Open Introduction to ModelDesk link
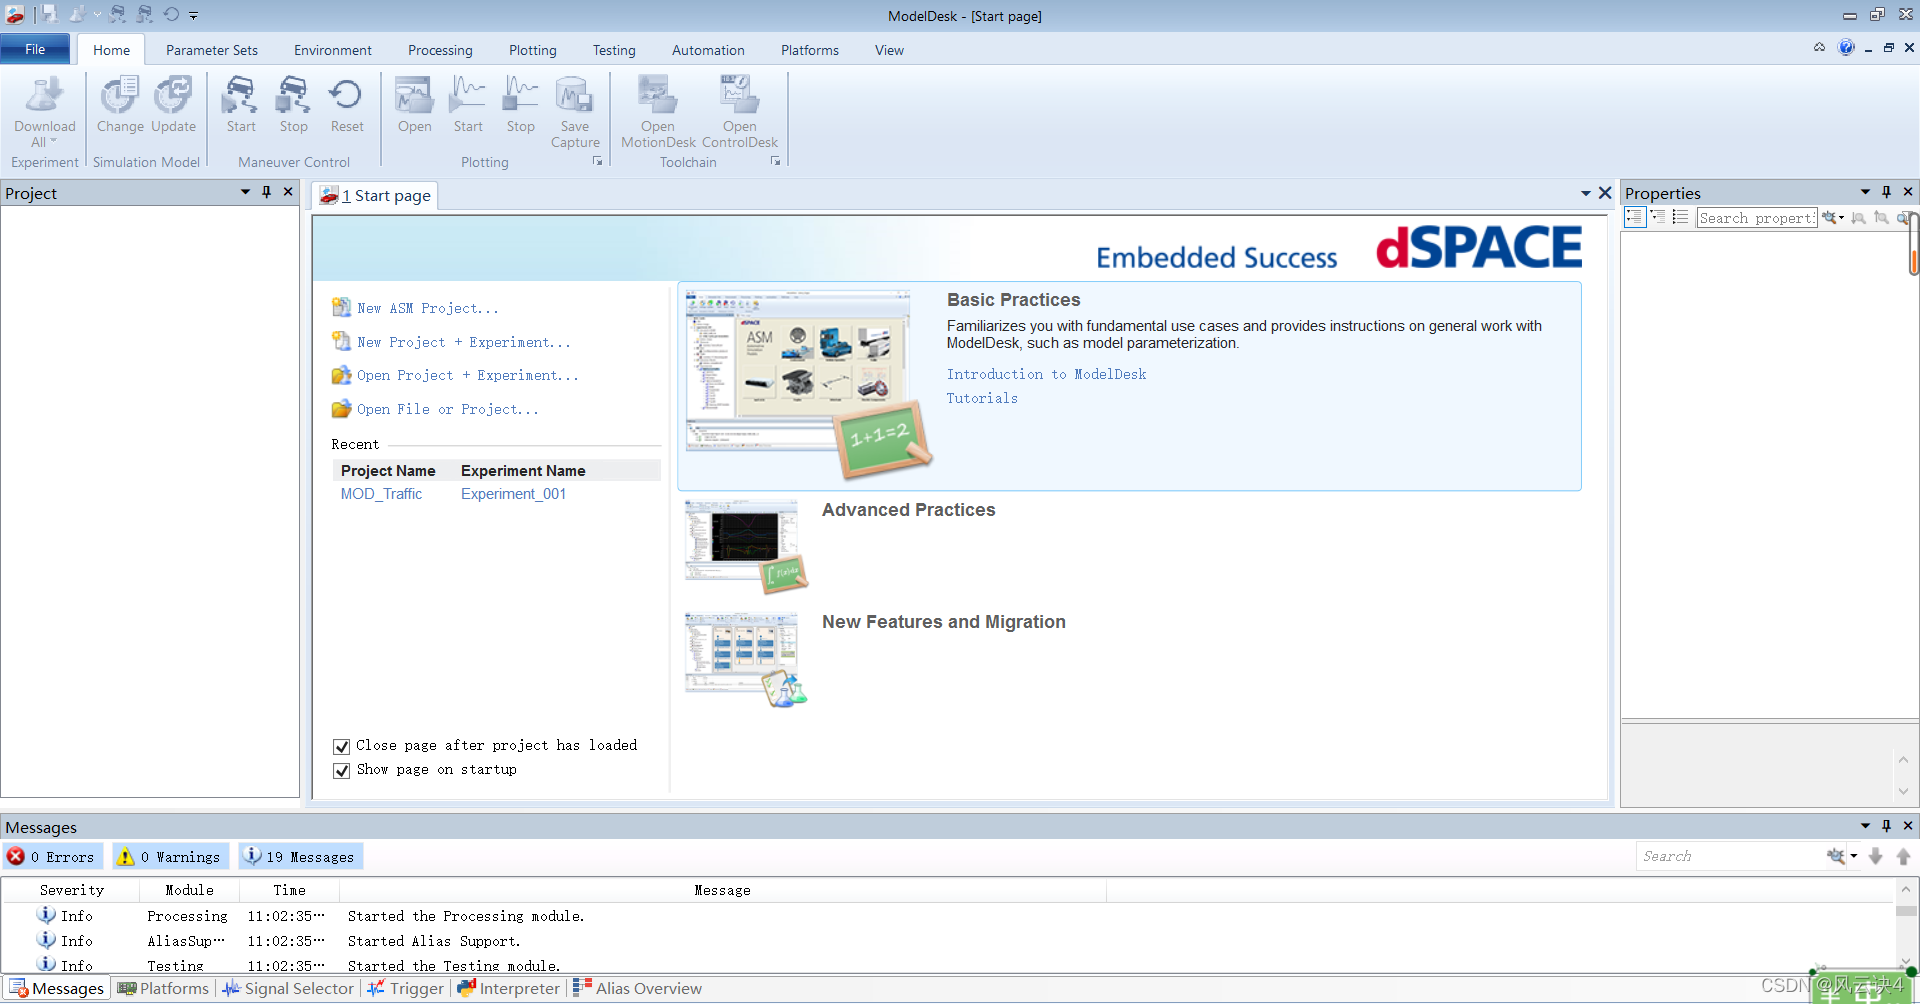The image size is (1920, 1004). 1047,374
